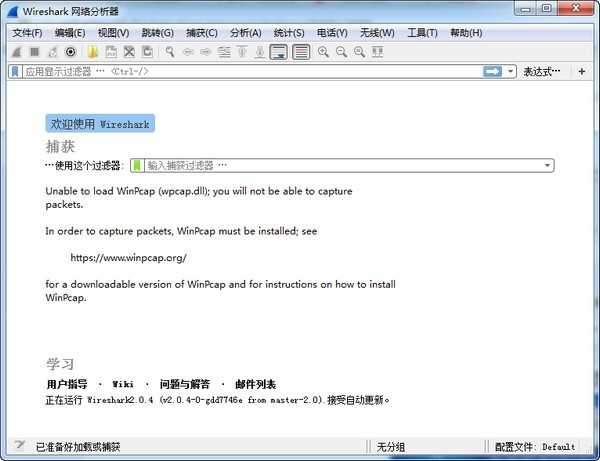Image resolution: width=600 pixels, height=461 pixels.
Task: Click the go forward arrow icon
Action: pos(206,52)
